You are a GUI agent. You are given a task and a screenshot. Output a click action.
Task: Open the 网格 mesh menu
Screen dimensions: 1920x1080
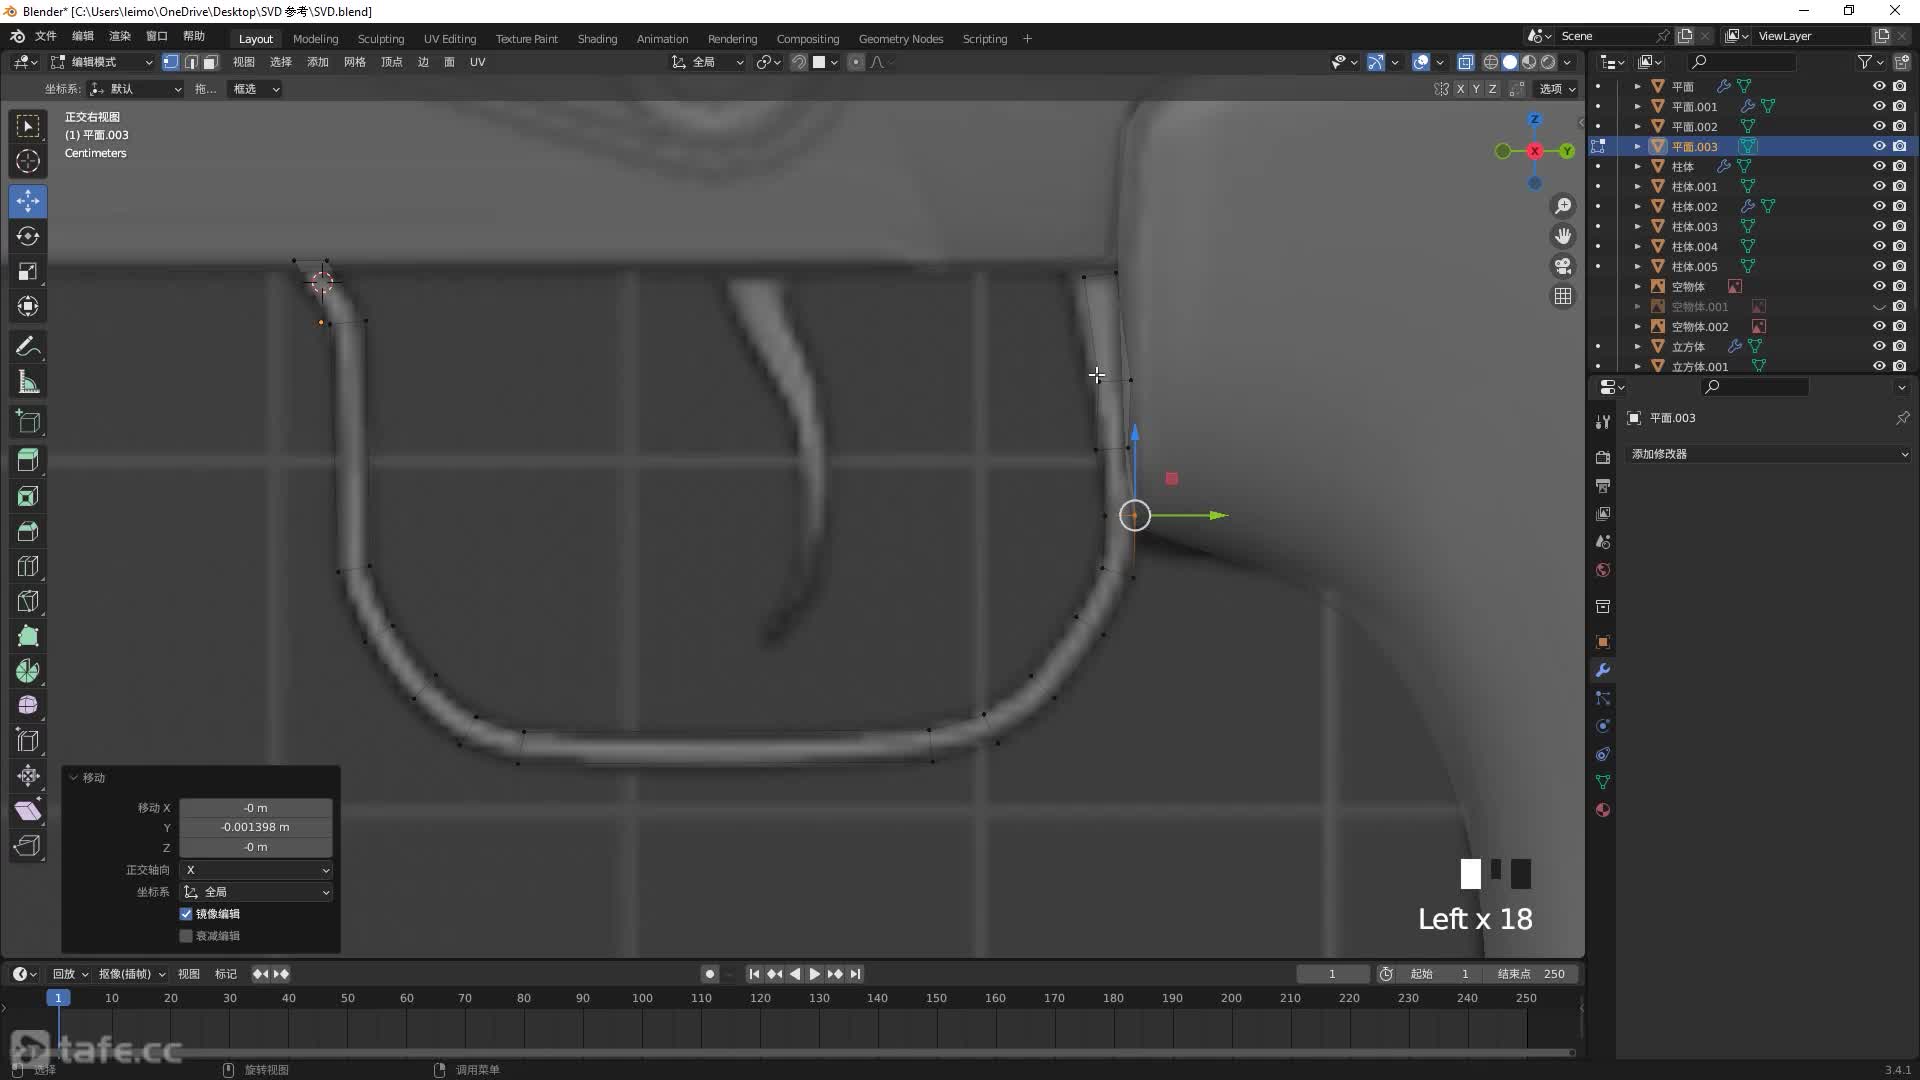(354, 62)
